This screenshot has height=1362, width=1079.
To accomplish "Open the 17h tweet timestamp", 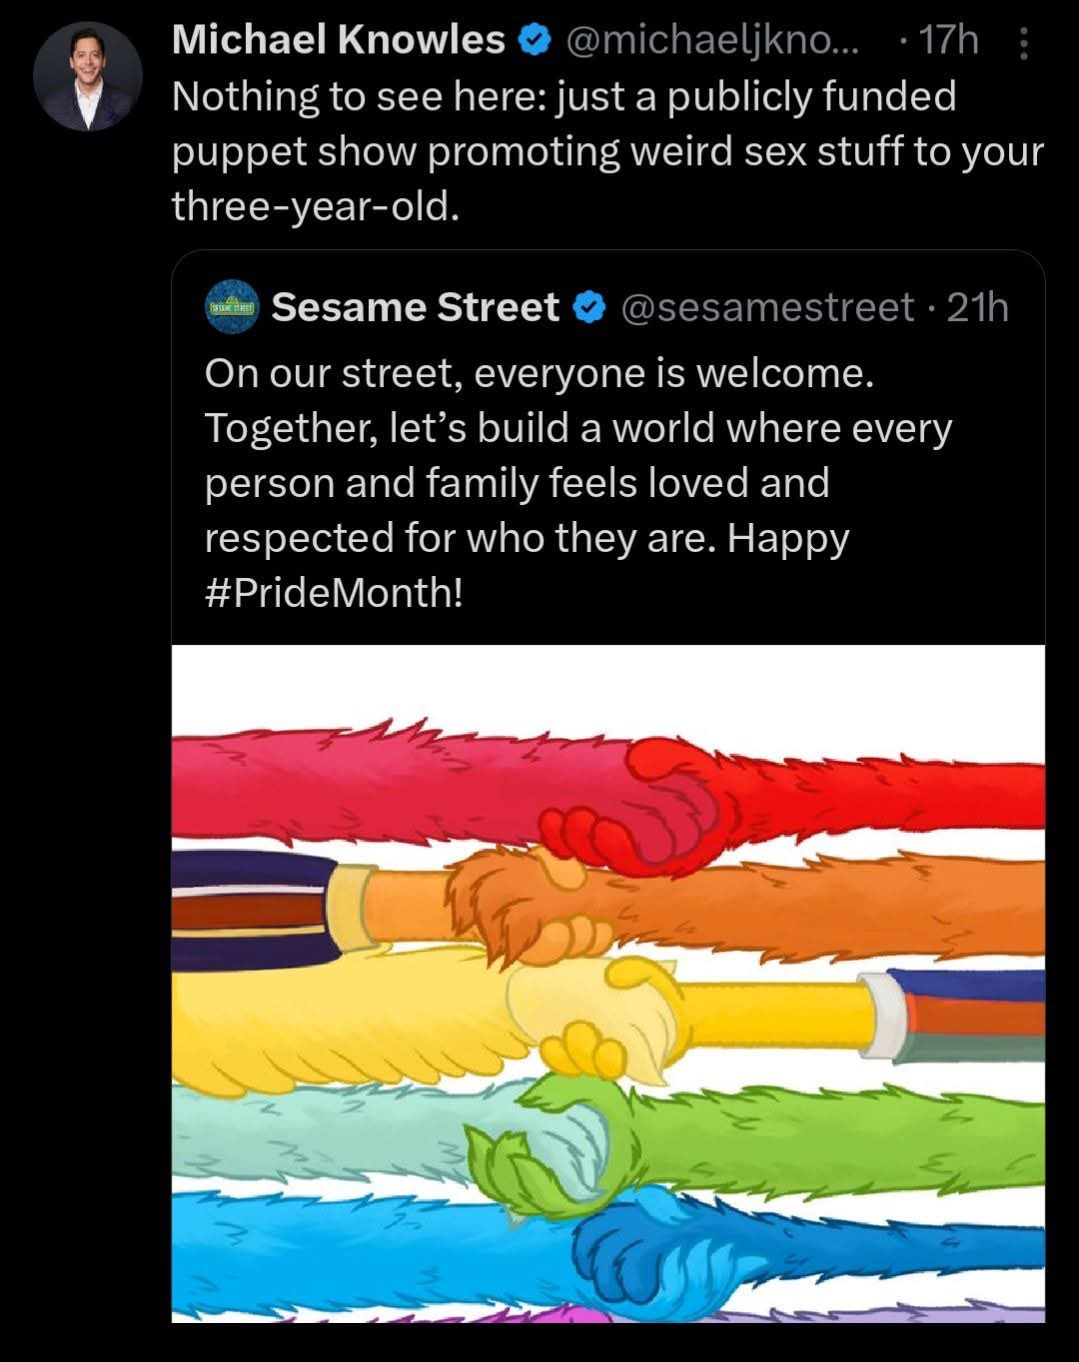I will [x=948, y=41].
